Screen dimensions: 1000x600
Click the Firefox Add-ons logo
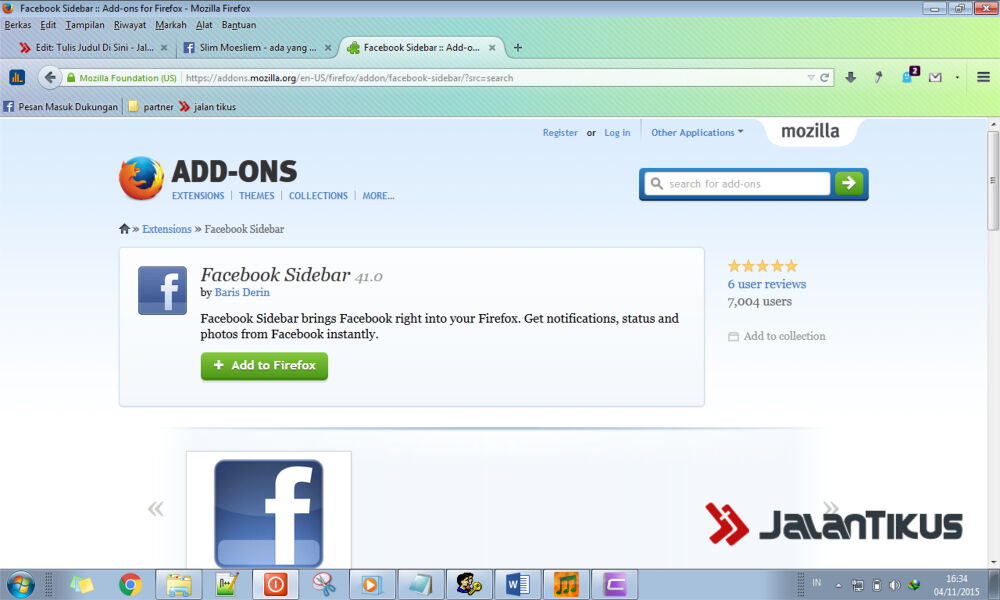141,180
